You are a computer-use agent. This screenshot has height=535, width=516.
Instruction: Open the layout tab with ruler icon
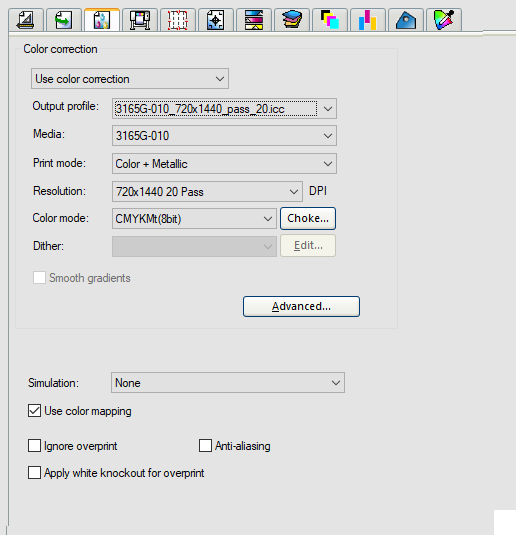[26, 20]
